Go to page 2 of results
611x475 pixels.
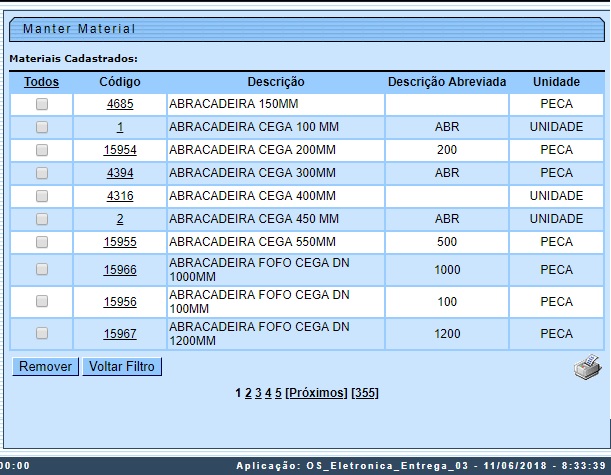248,393
